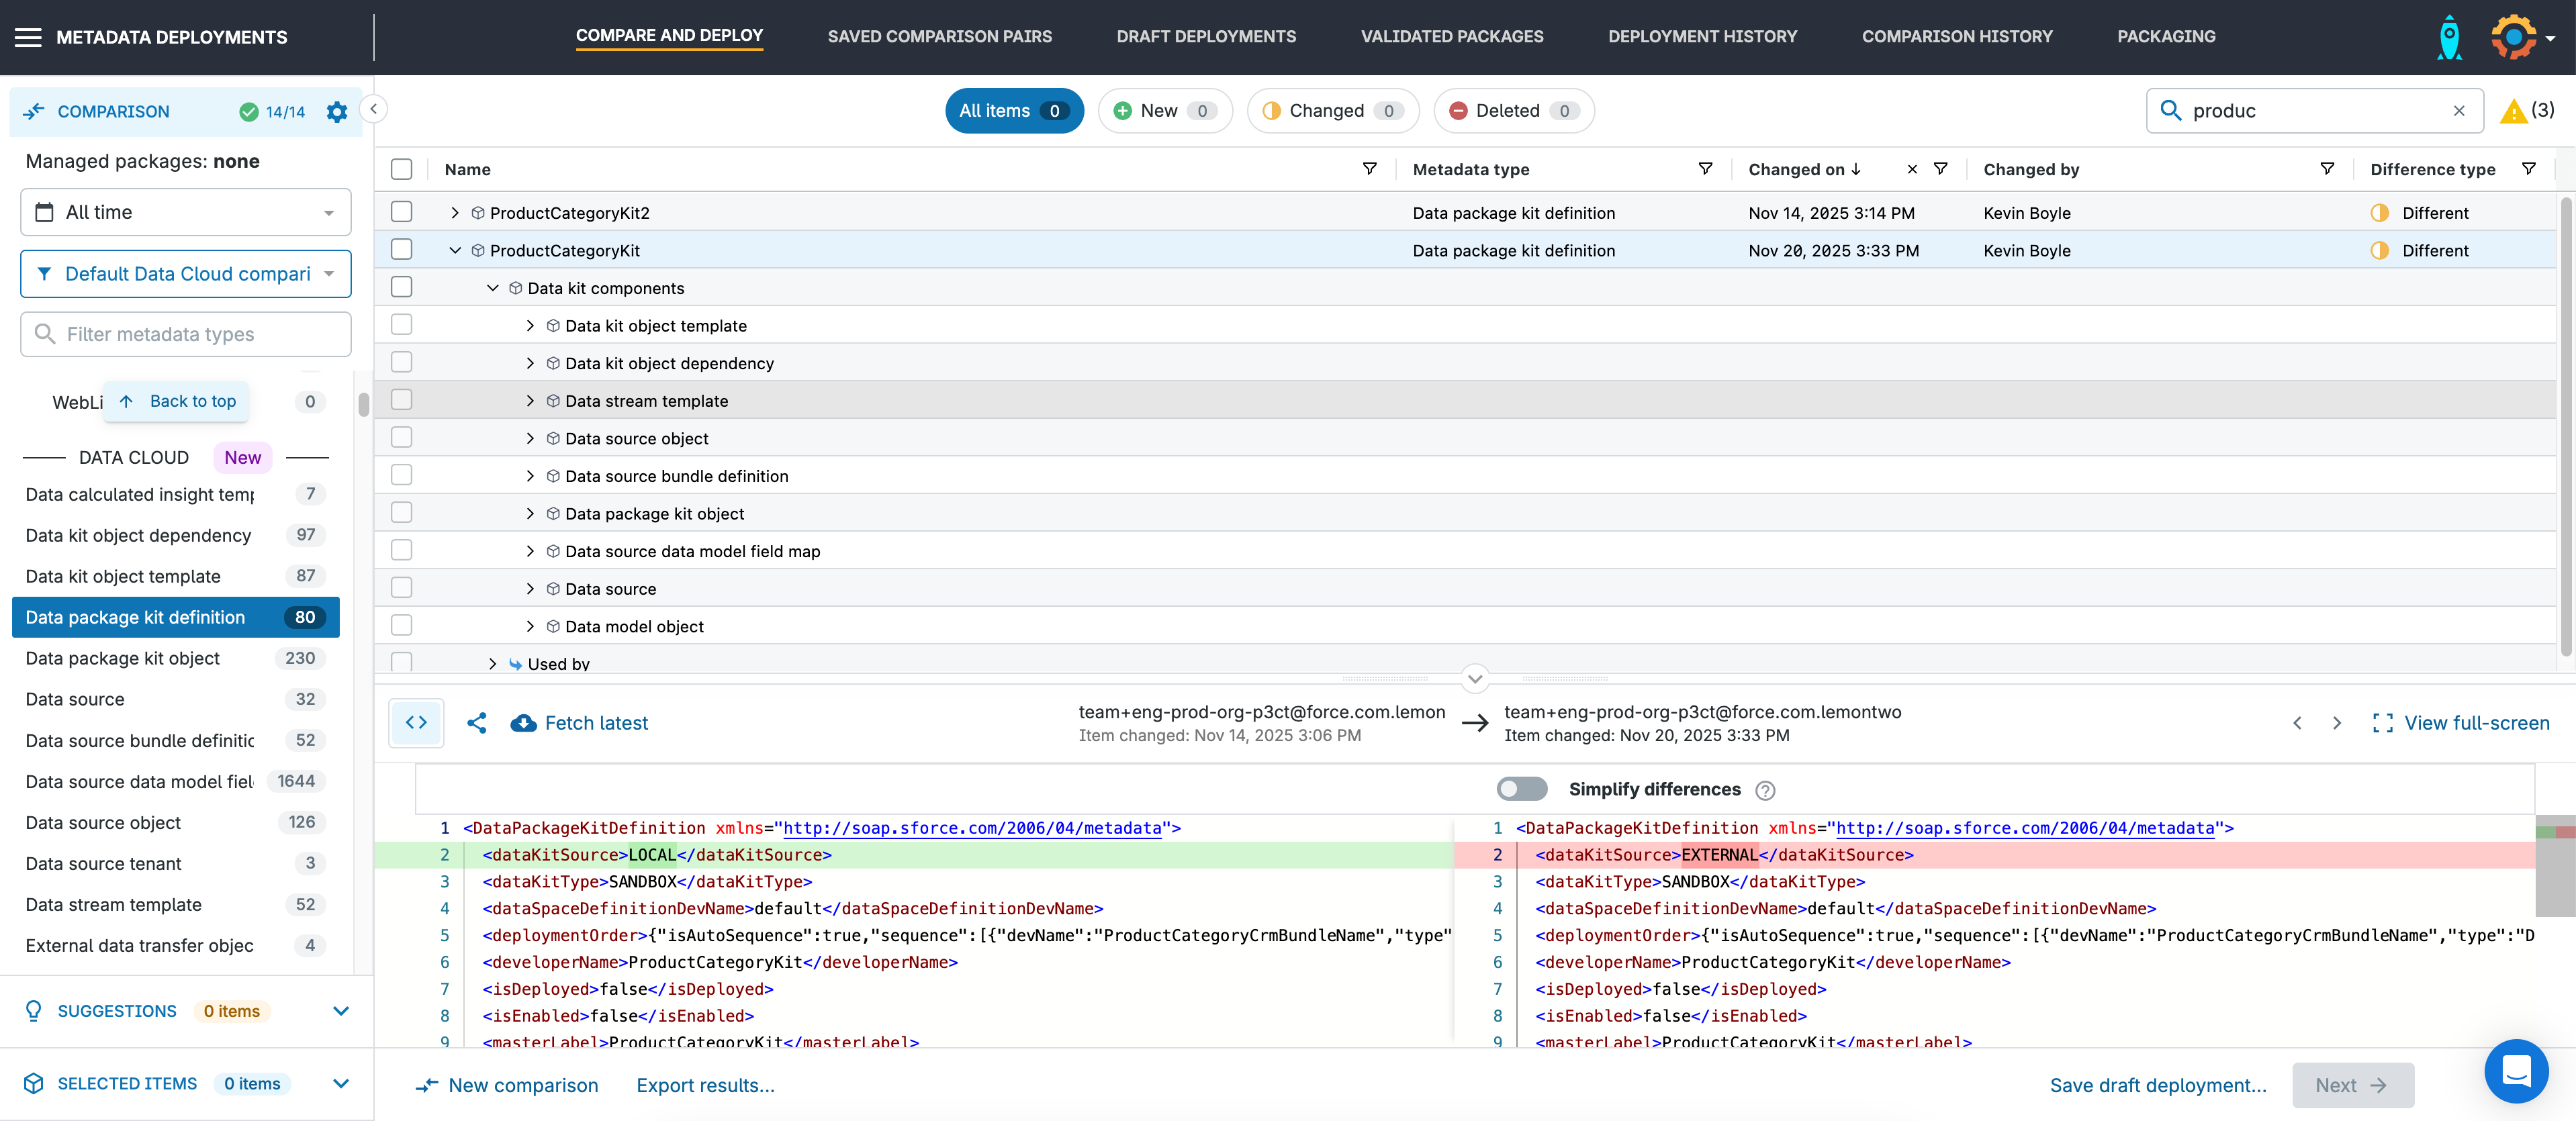Expand the ProductCategoryKit2 tree row
Image resolution: width=2576 pixels, height=1121 pixels.
pyautogui.click(x=455, y=213)
